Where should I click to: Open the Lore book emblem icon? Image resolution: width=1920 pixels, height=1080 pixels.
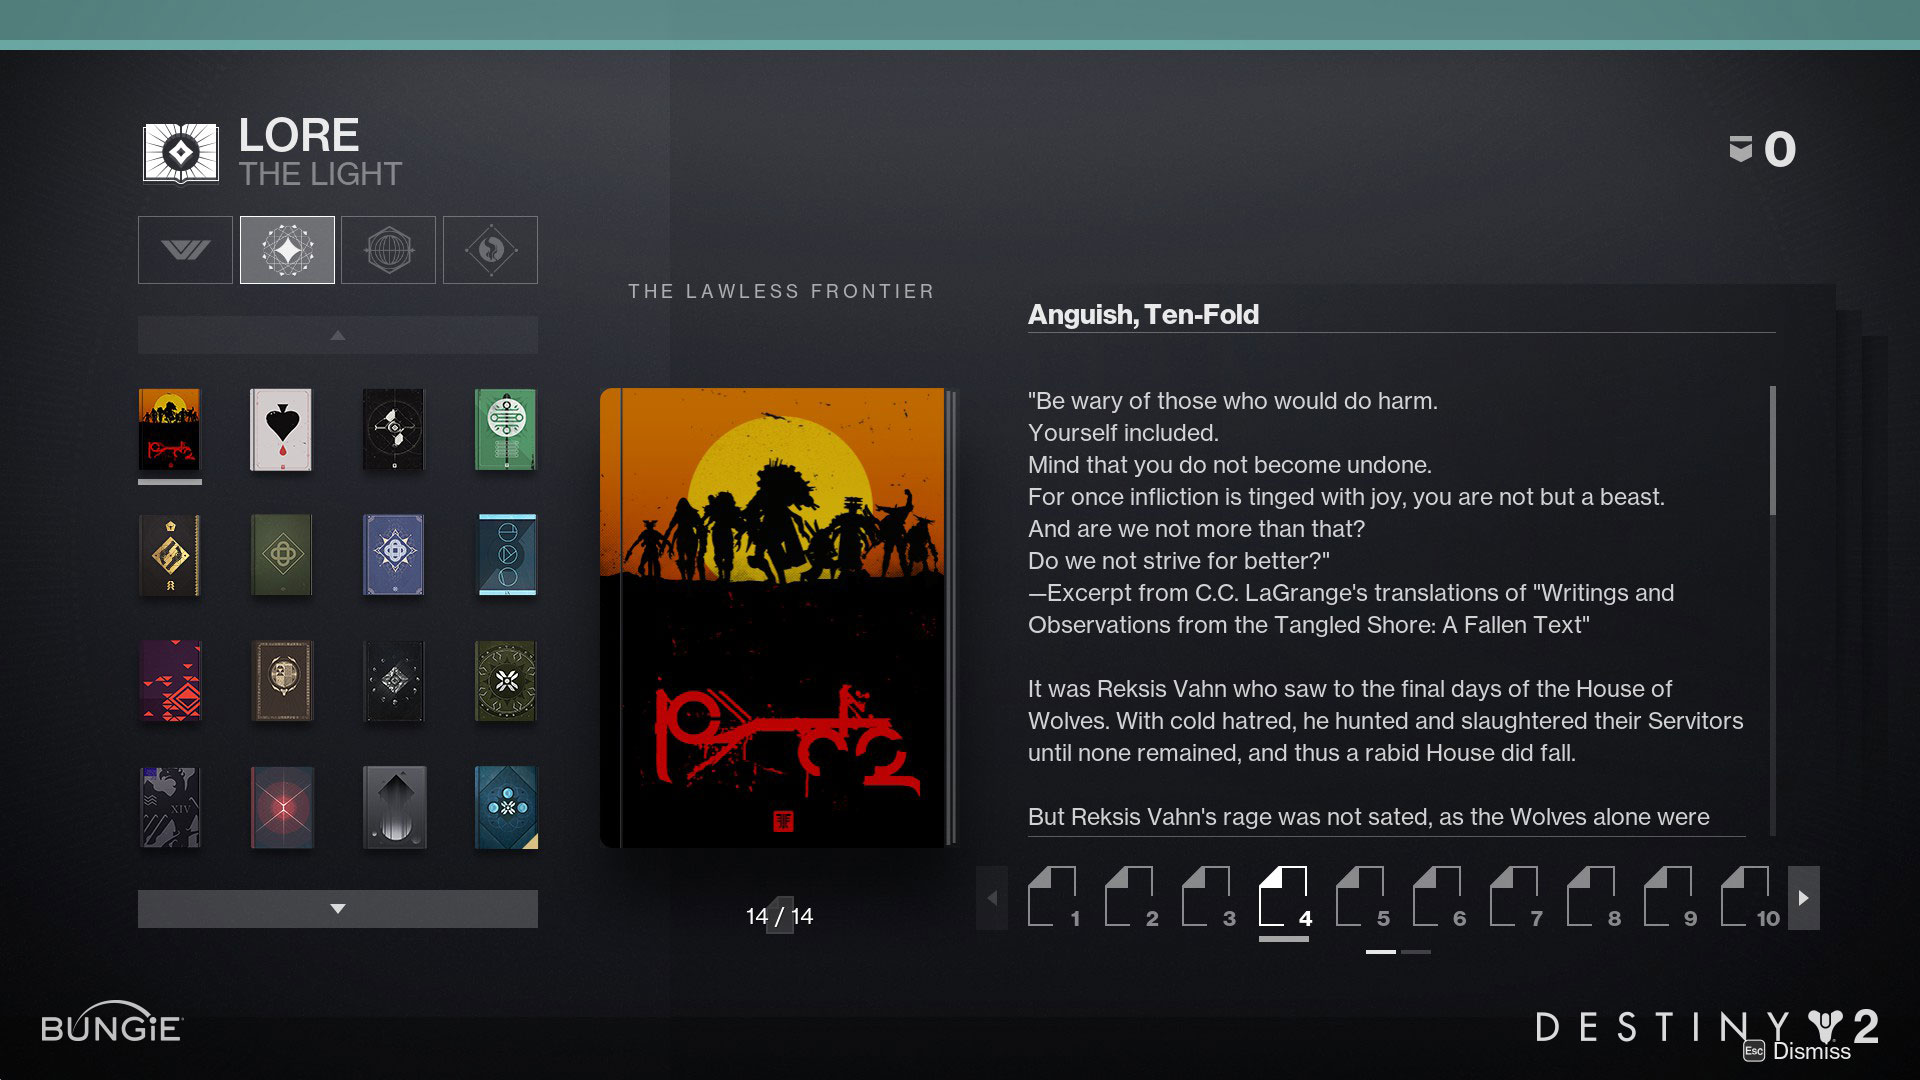tap(180, 153)
